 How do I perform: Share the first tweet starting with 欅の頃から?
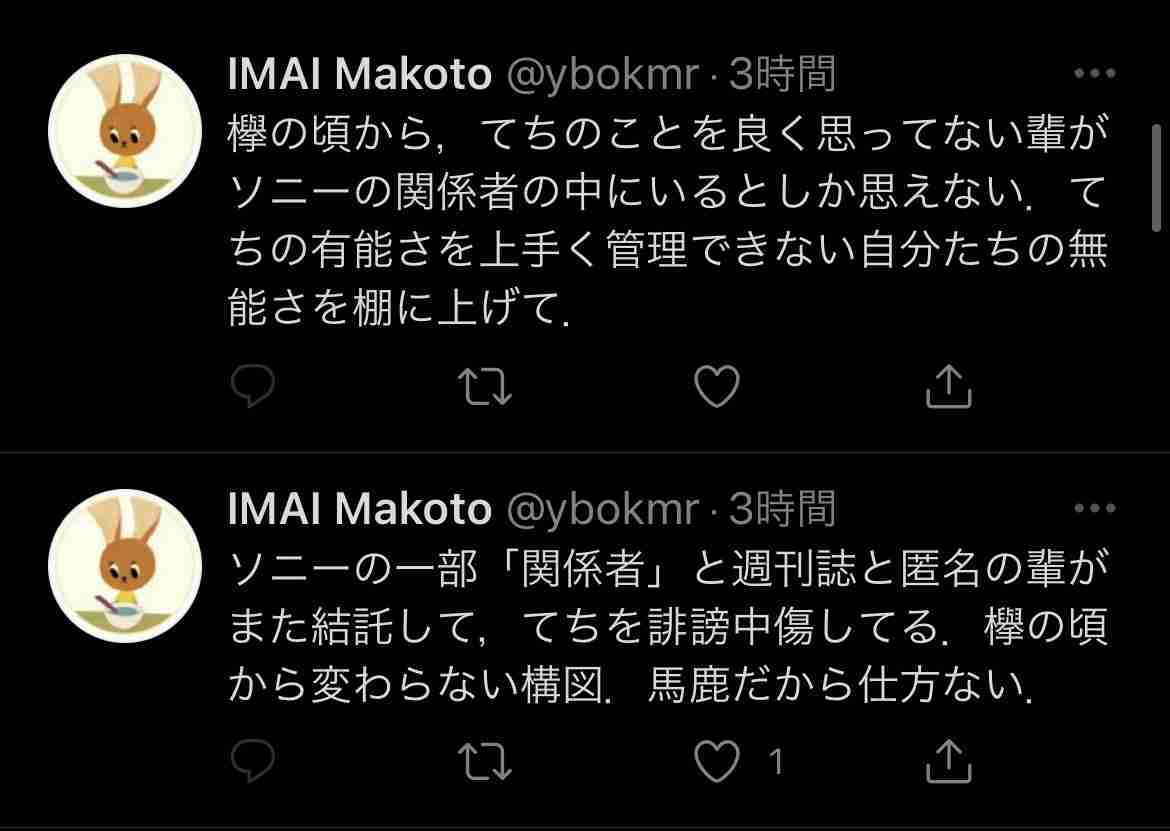click(x=948, y=386)
